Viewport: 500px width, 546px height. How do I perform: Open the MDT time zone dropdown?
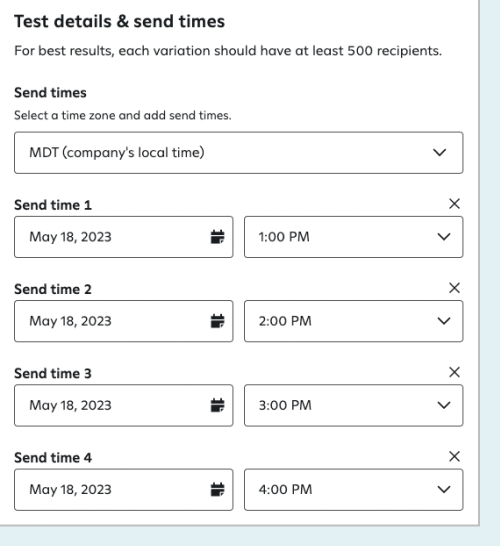click(239, 153)
